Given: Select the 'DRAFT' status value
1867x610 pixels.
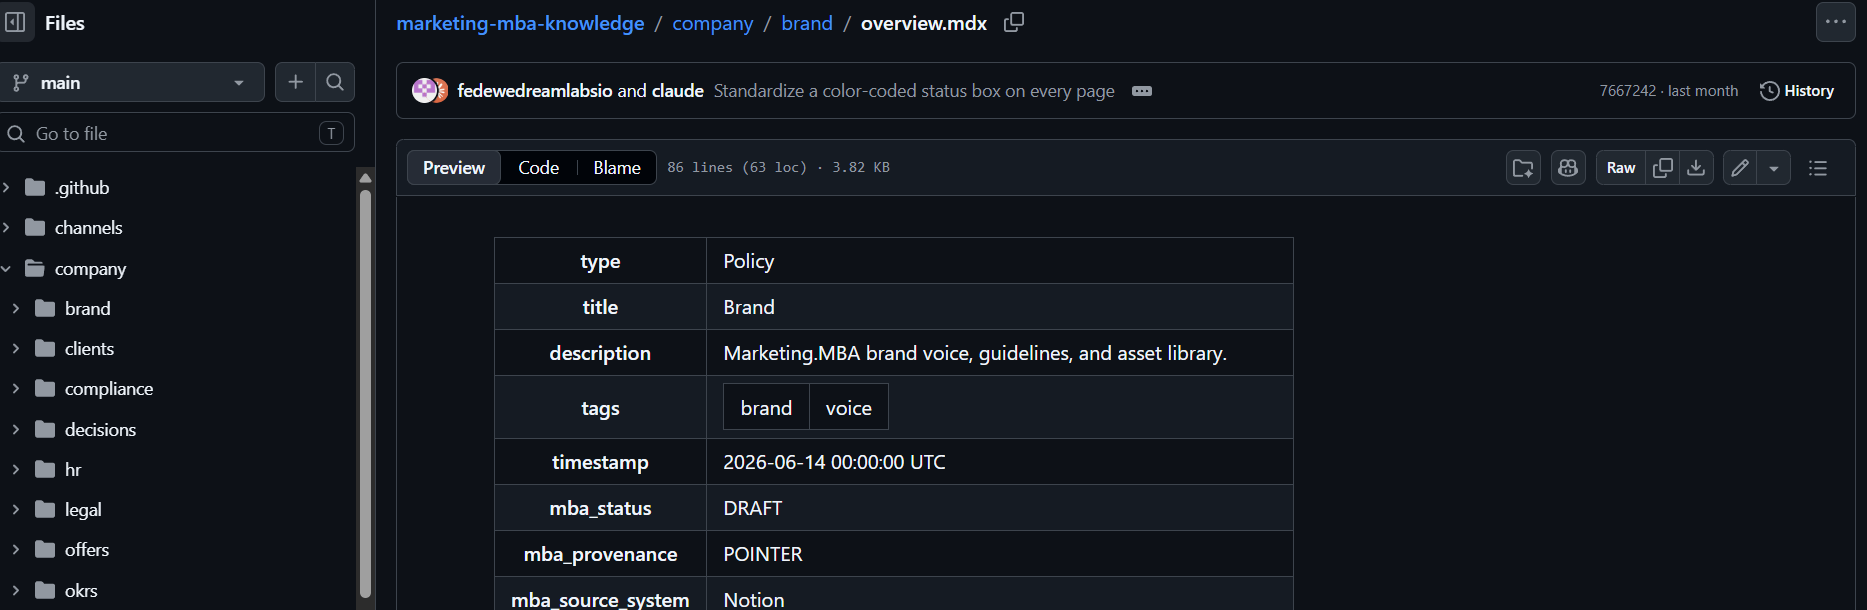Looking at the screenshot, I should [x=752, y=508].
